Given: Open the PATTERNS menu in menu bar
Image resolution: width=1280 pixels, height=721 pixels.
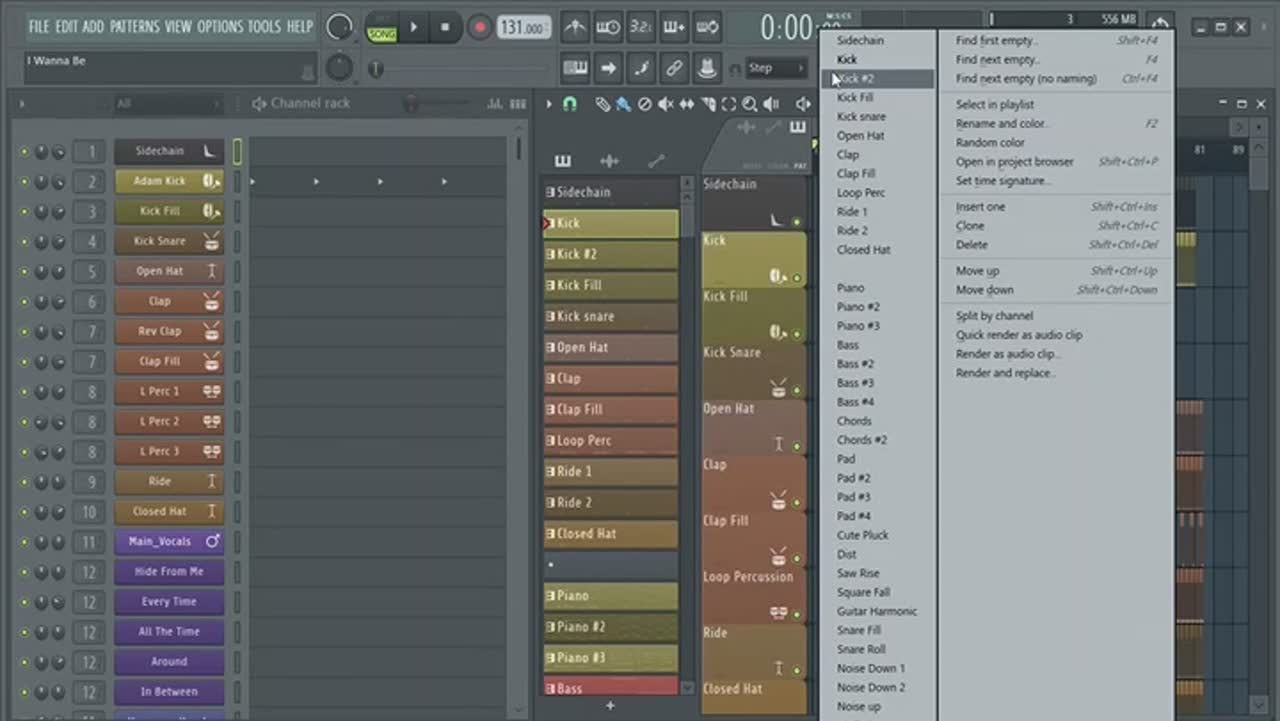Looking at the screenshot, I should point(133,27).
